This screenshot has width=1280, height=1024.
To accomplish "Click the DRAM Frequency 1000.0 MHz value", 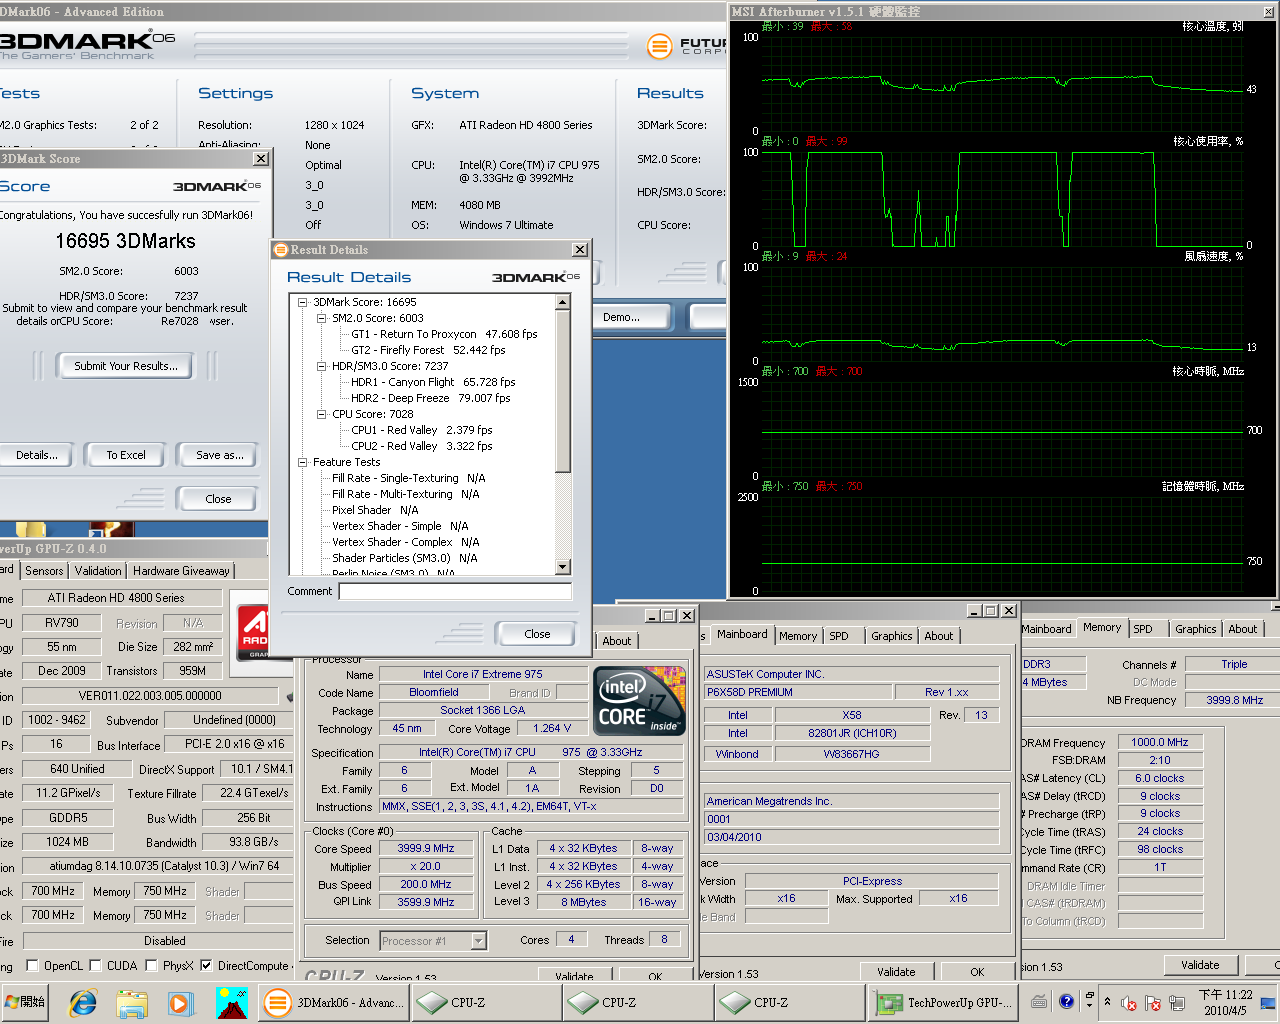I will [1160, 742].
